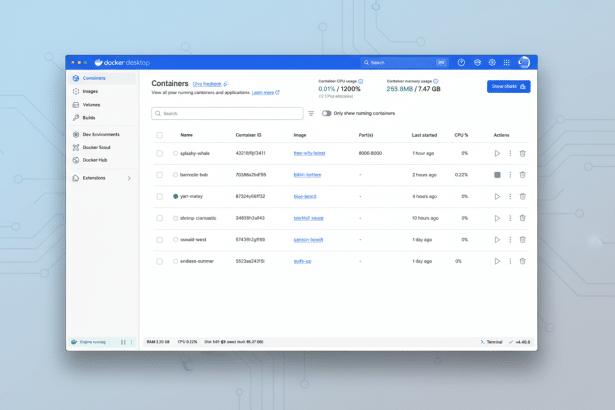Open engine options three-dot menu in status bar

click(x=131, y=342)
